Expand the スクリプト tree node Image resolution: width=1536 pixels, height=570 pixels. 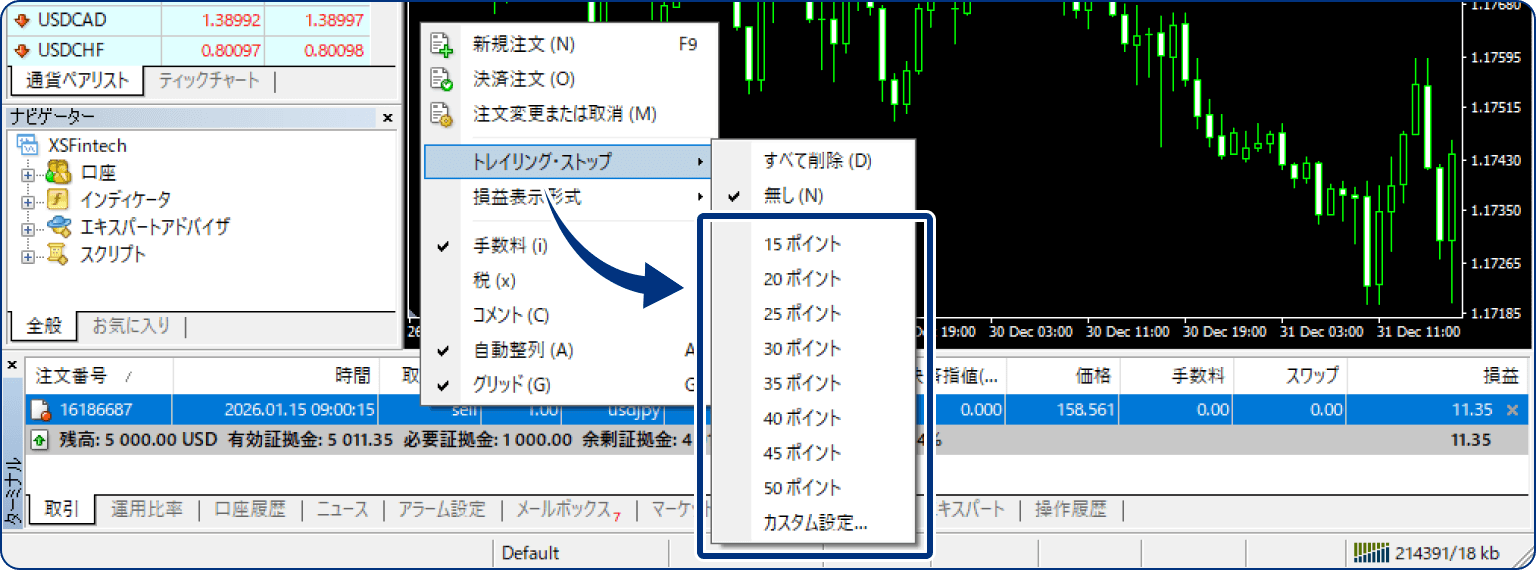click(28, 255)
